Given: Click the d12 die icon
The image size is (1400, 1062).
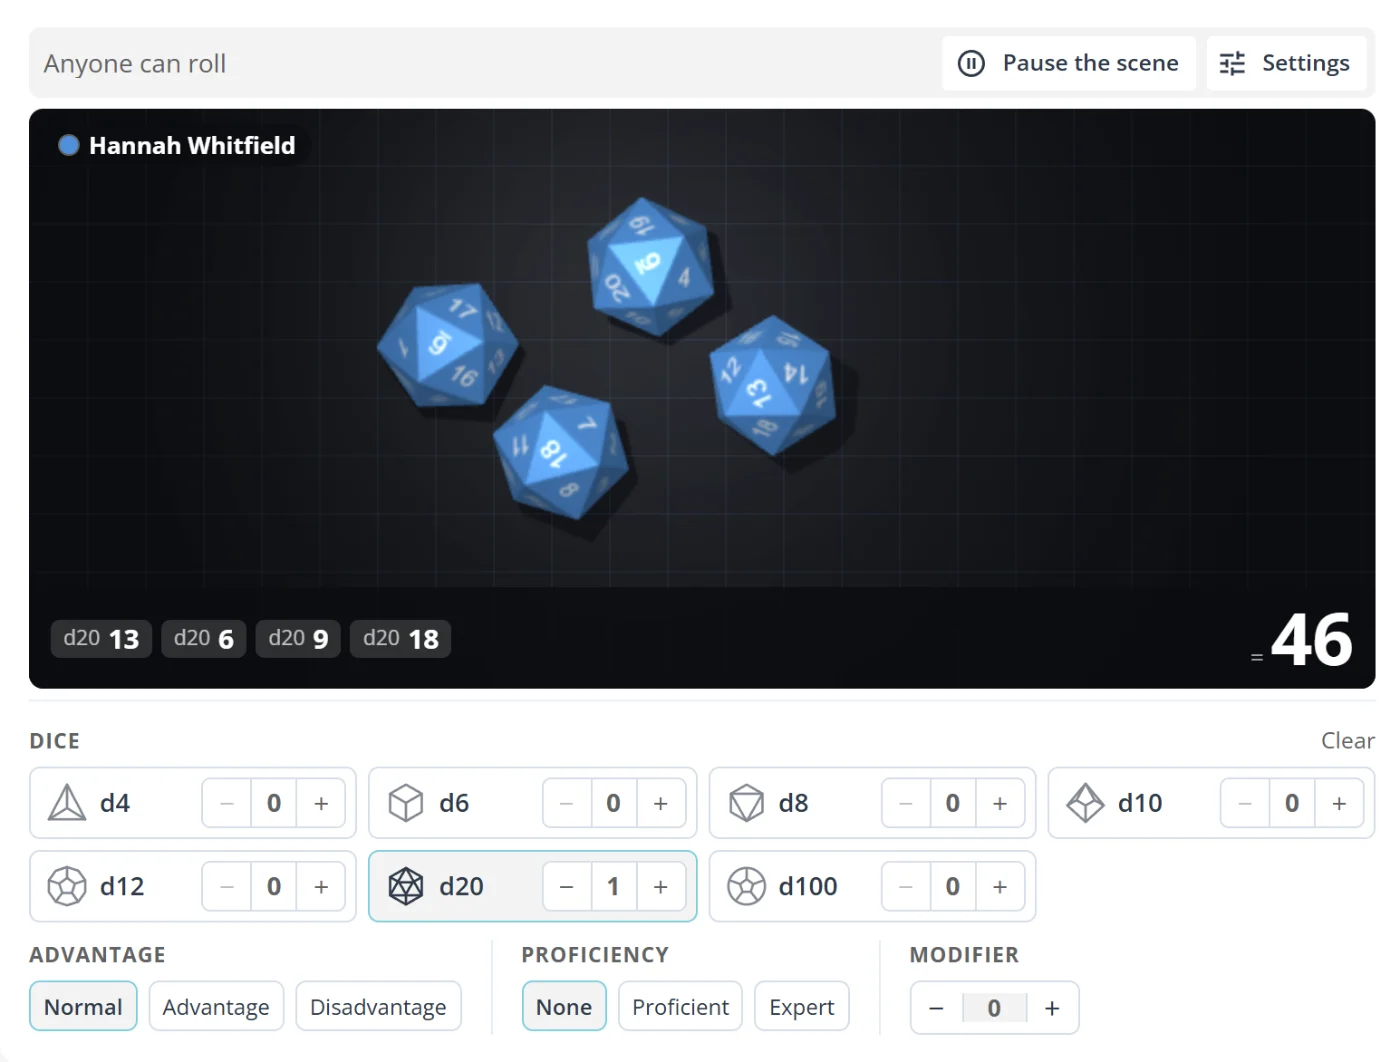Looking at the screenshot, I should 67,886.
